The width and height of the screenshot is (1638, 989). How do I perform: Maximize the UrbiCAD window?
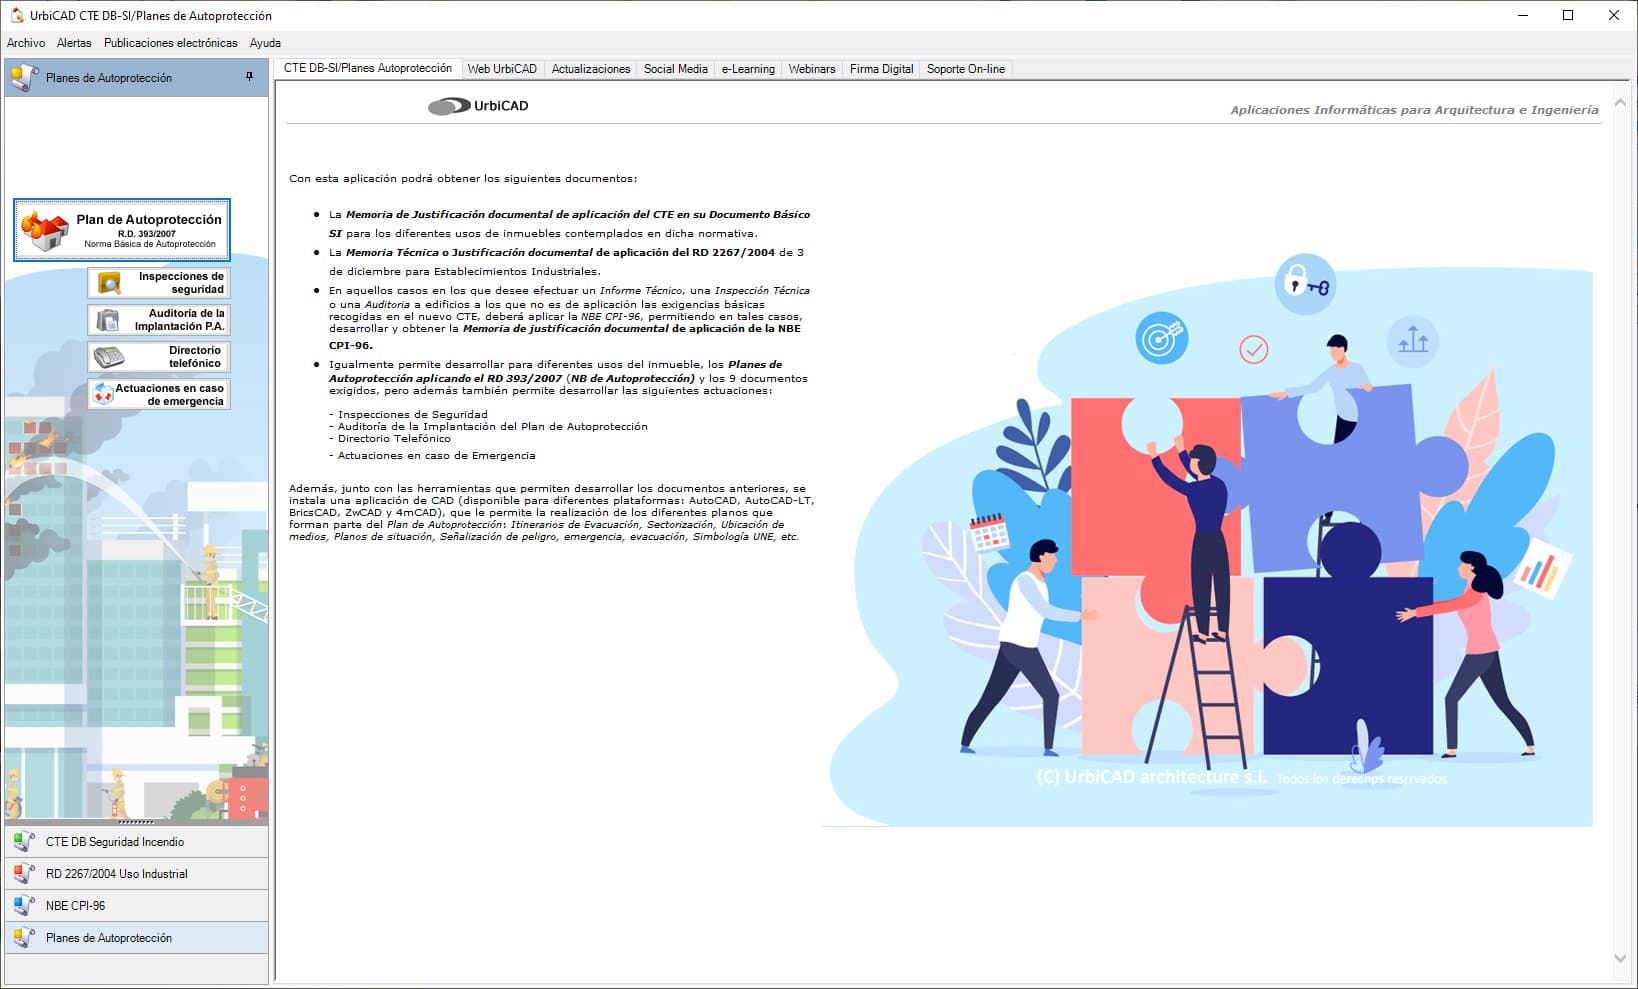(1568, 15)
